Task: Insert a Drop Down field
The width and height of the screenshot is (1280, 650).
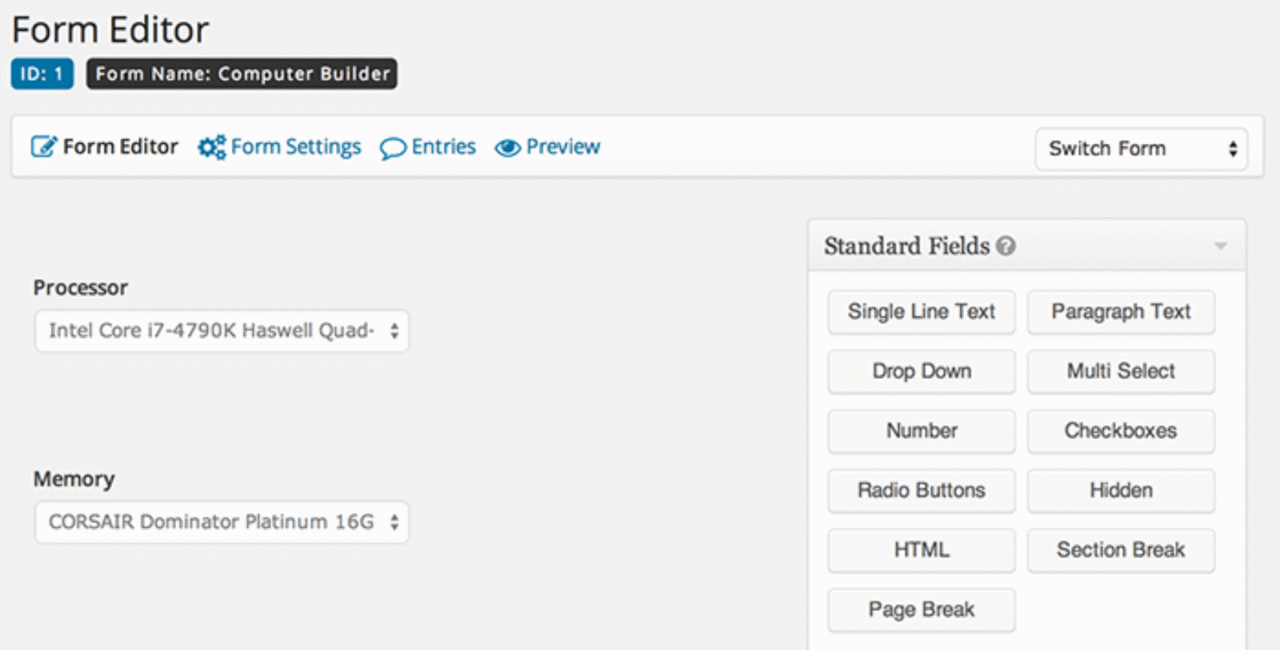Action: pyautogui.click(x=921, y=371)
